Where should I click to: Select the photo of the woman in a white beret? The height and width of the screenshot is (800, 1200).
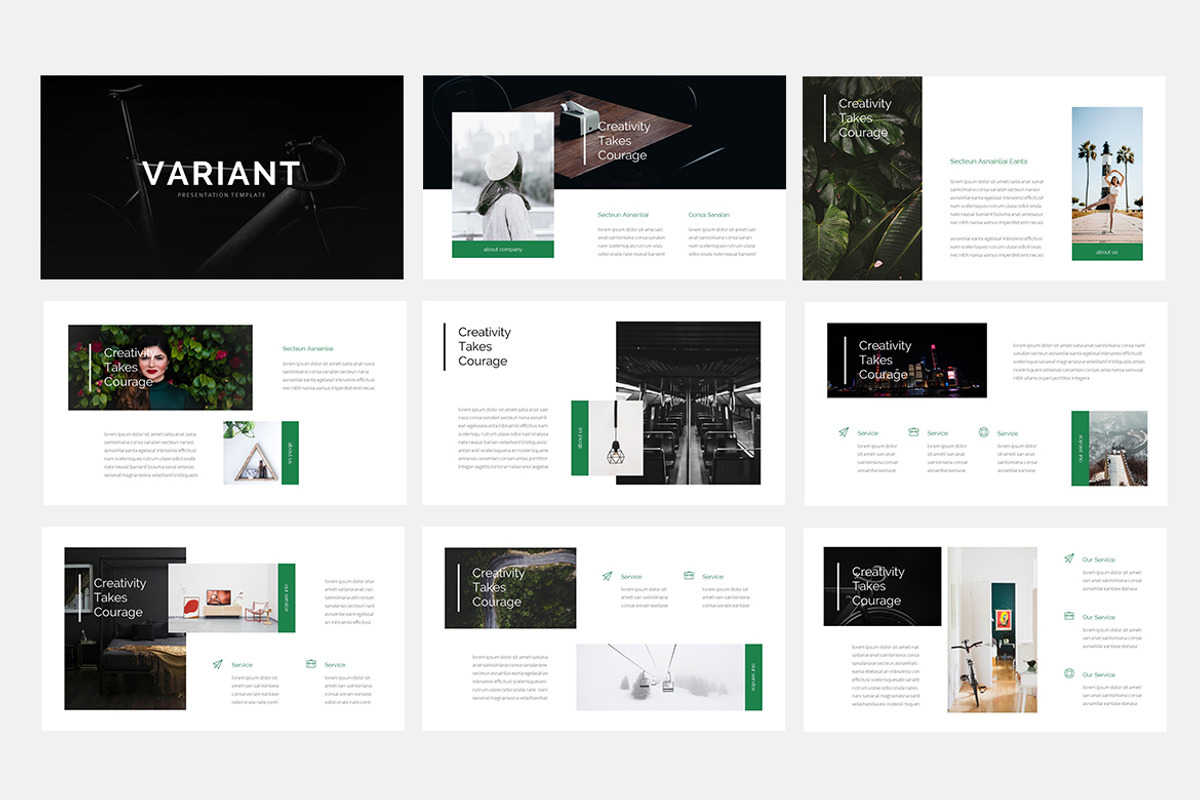(503, 176)
